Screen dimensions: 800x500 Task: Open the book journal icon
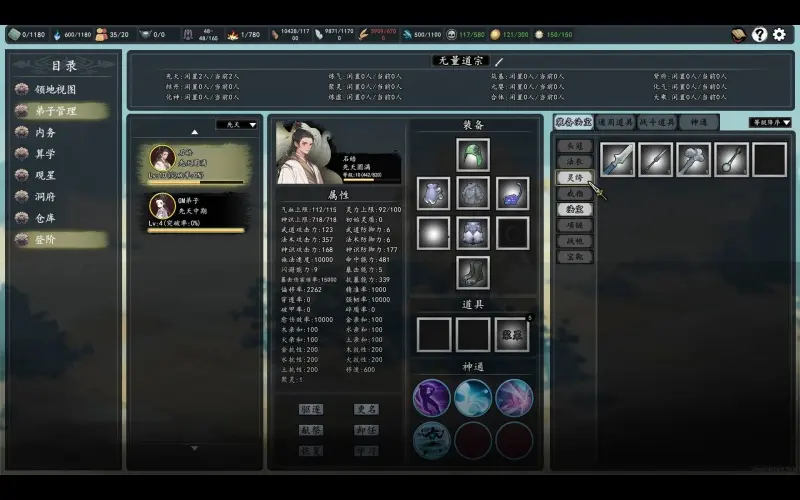(x=739, y=35)
